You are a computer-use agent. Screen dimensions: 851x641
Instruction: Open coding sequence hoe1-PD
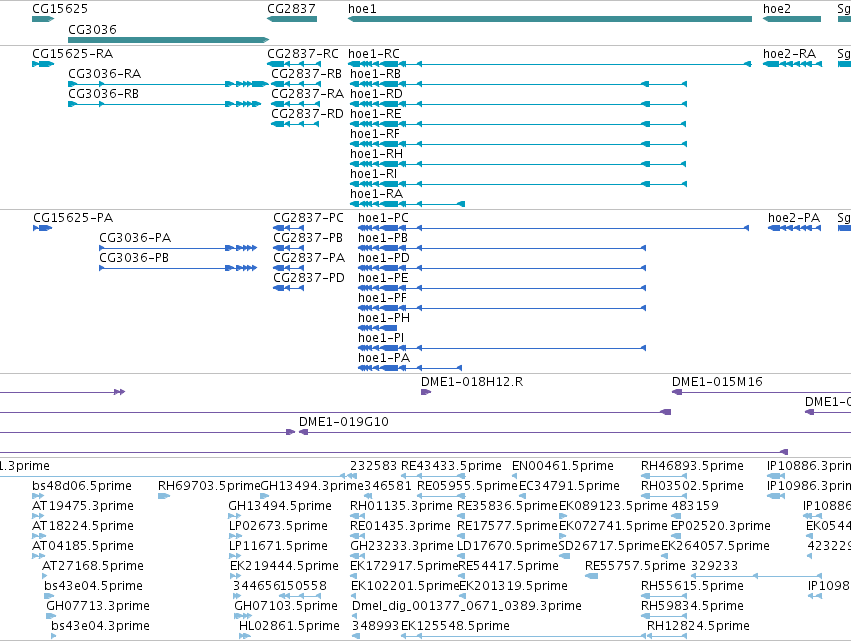[384, 258]
